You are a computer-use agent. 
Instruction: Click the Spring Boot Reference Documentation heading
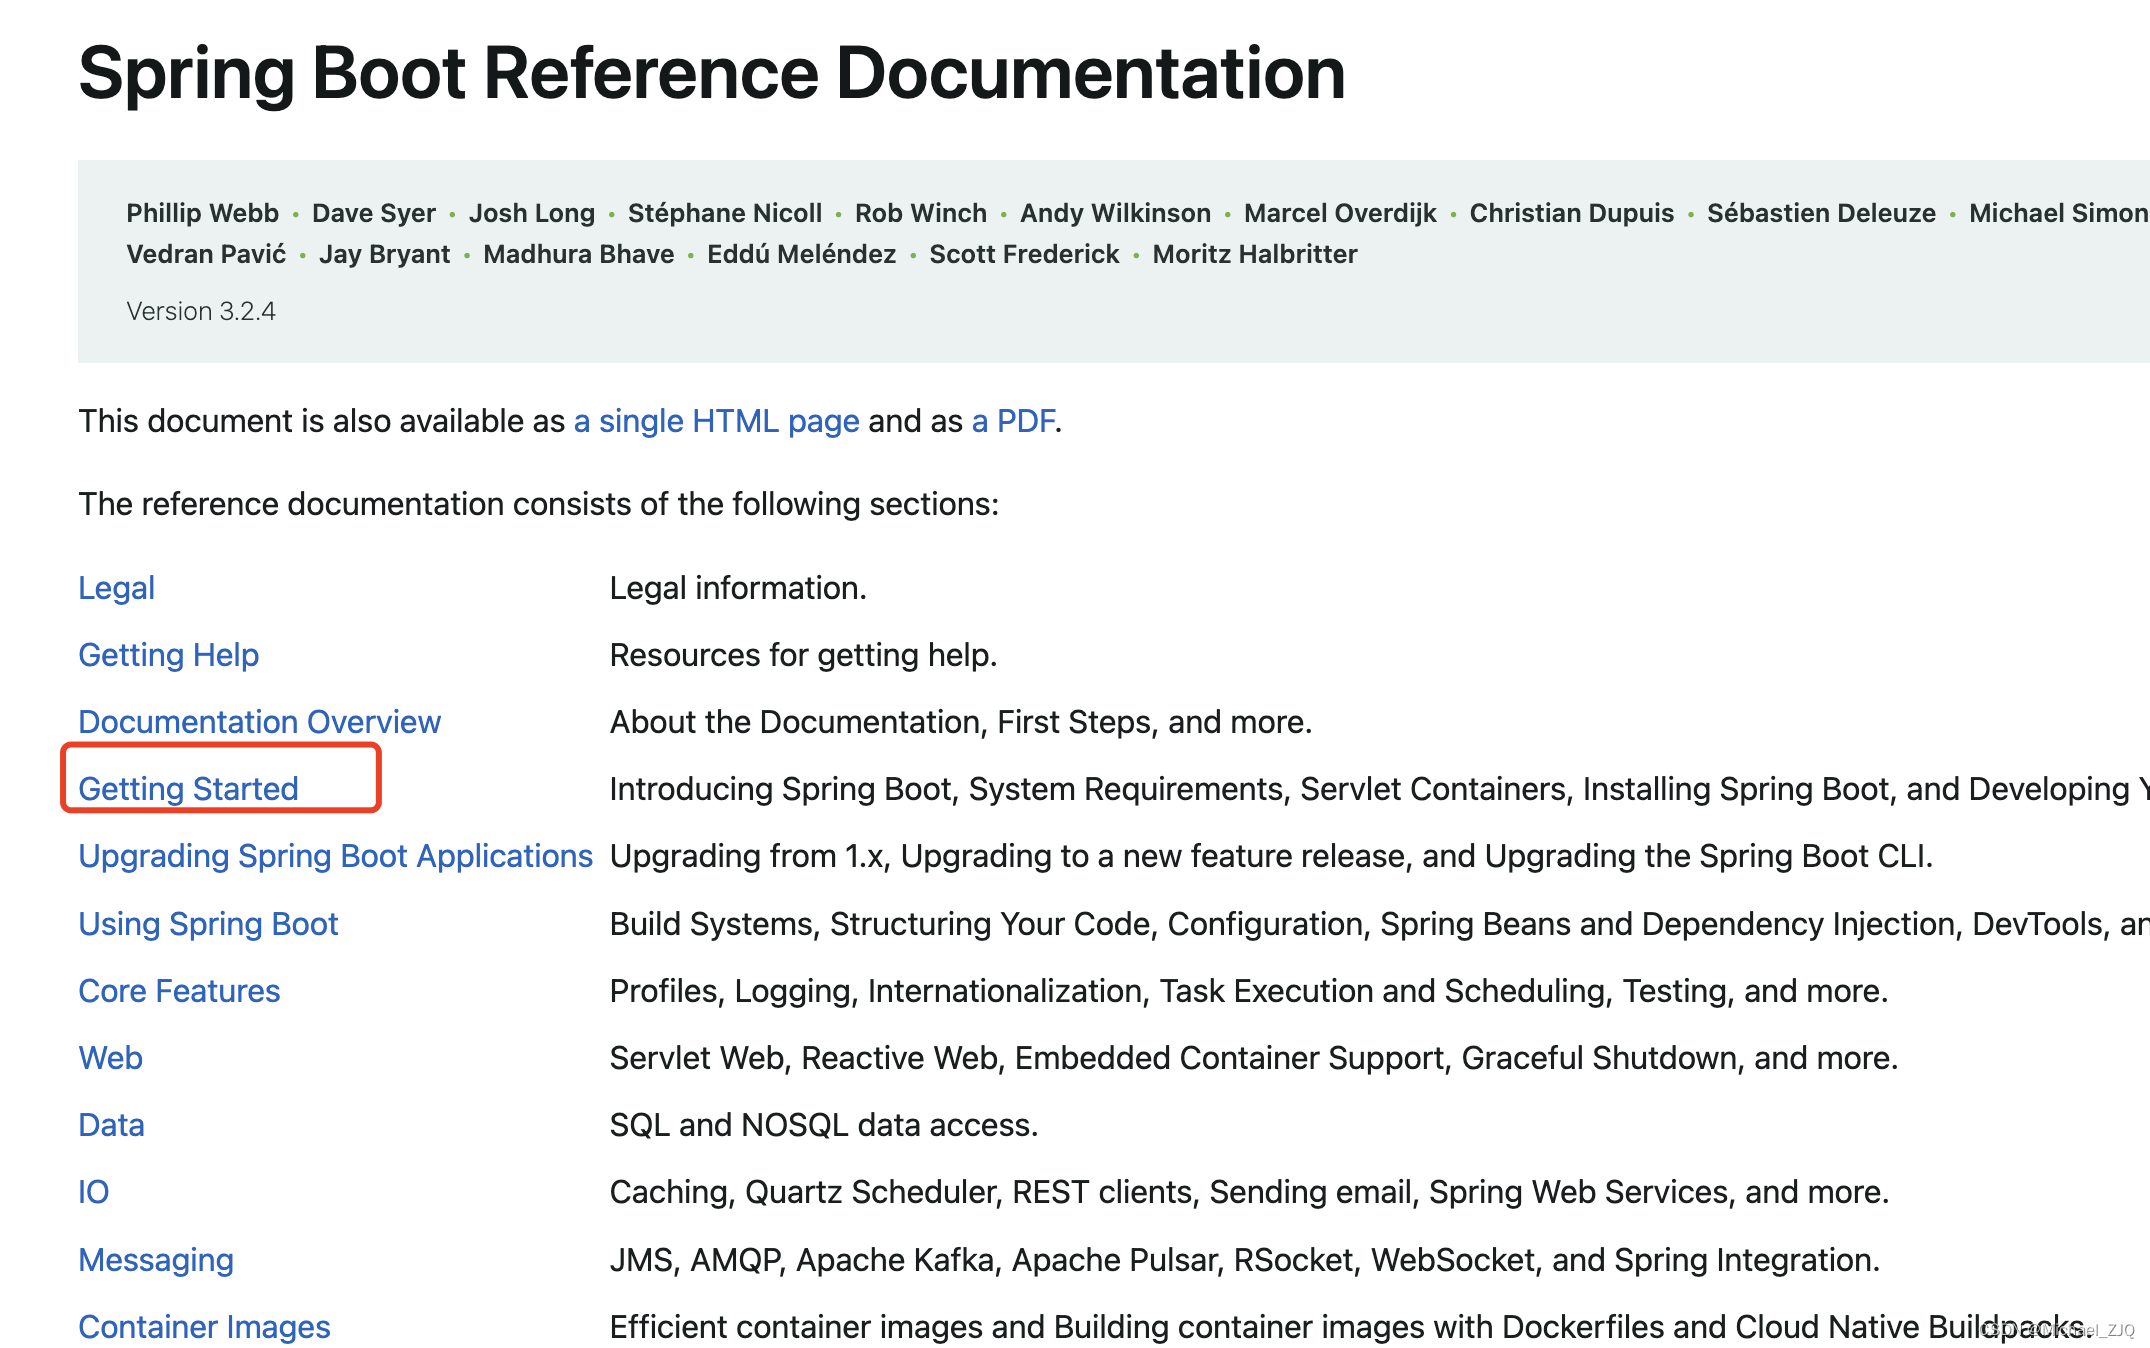pyautogui.click(x=712, y=73)
